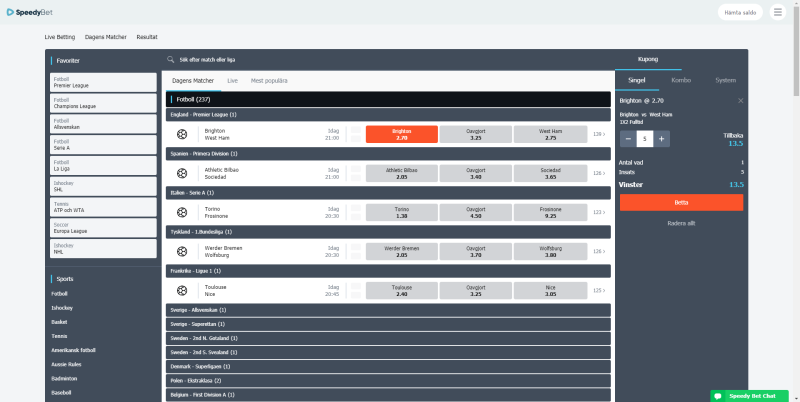Remove Brighton bet from coupon
The height and width of the screenshot is (402, 800).
[x=740, y=101]
